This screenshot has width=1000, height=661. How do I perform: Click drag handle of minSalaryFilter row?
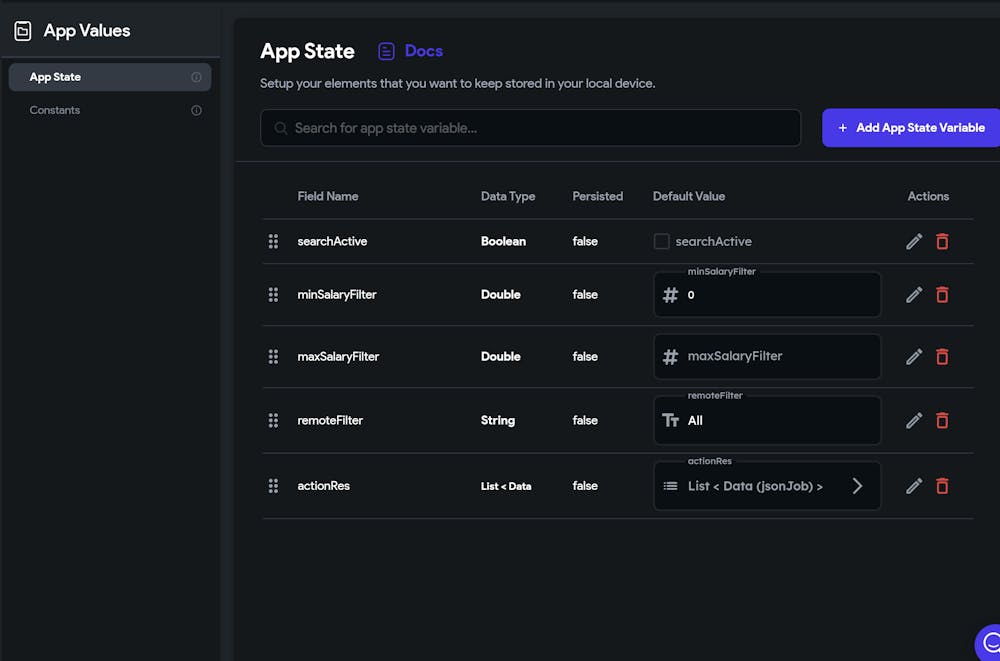click(x=273, y=295)
